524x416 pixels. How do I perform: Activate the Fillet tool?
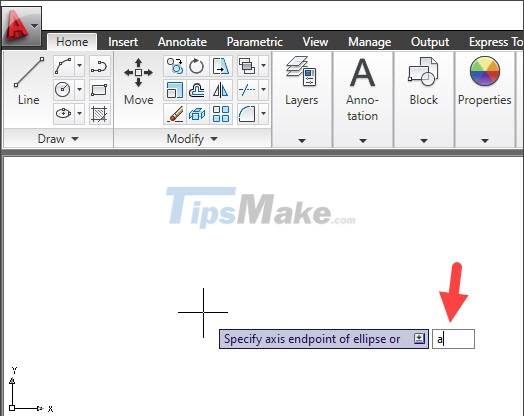[x=247, y=114]
